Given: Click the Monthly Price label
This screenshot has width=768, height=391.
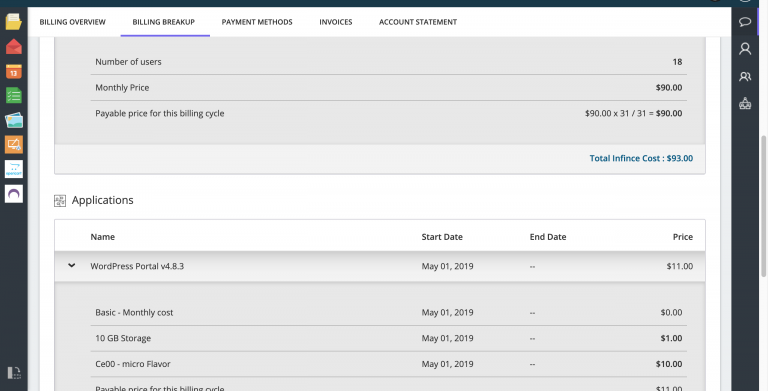Looking at the screenshot, I should pos(122,88).
